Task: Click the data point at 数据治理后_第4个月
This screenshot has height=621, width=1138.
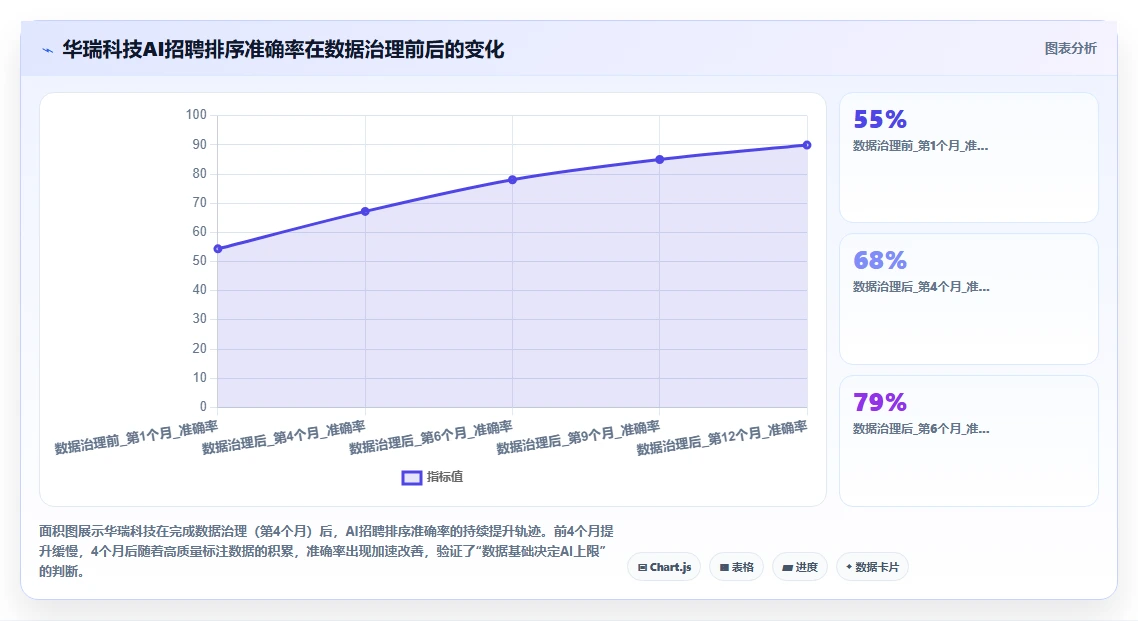Action: click(x=365, y=211)
